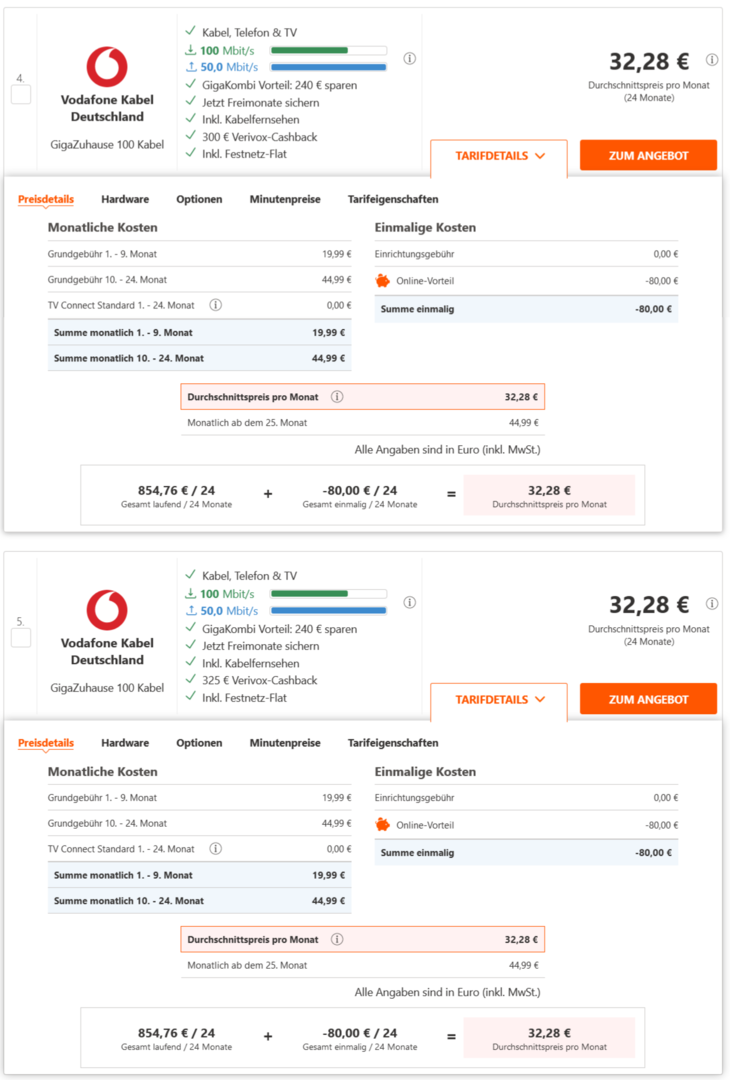Select Optionen tab in offer 5
This screenshot has height=1080, width=730.
click(x=199, y=743)
